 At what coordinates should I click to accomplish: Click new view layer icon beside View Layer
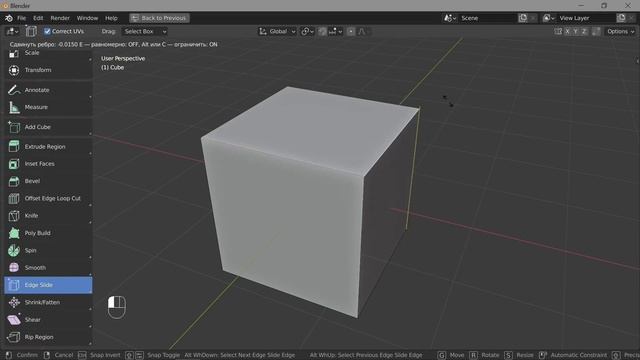(x=621, y=18)
